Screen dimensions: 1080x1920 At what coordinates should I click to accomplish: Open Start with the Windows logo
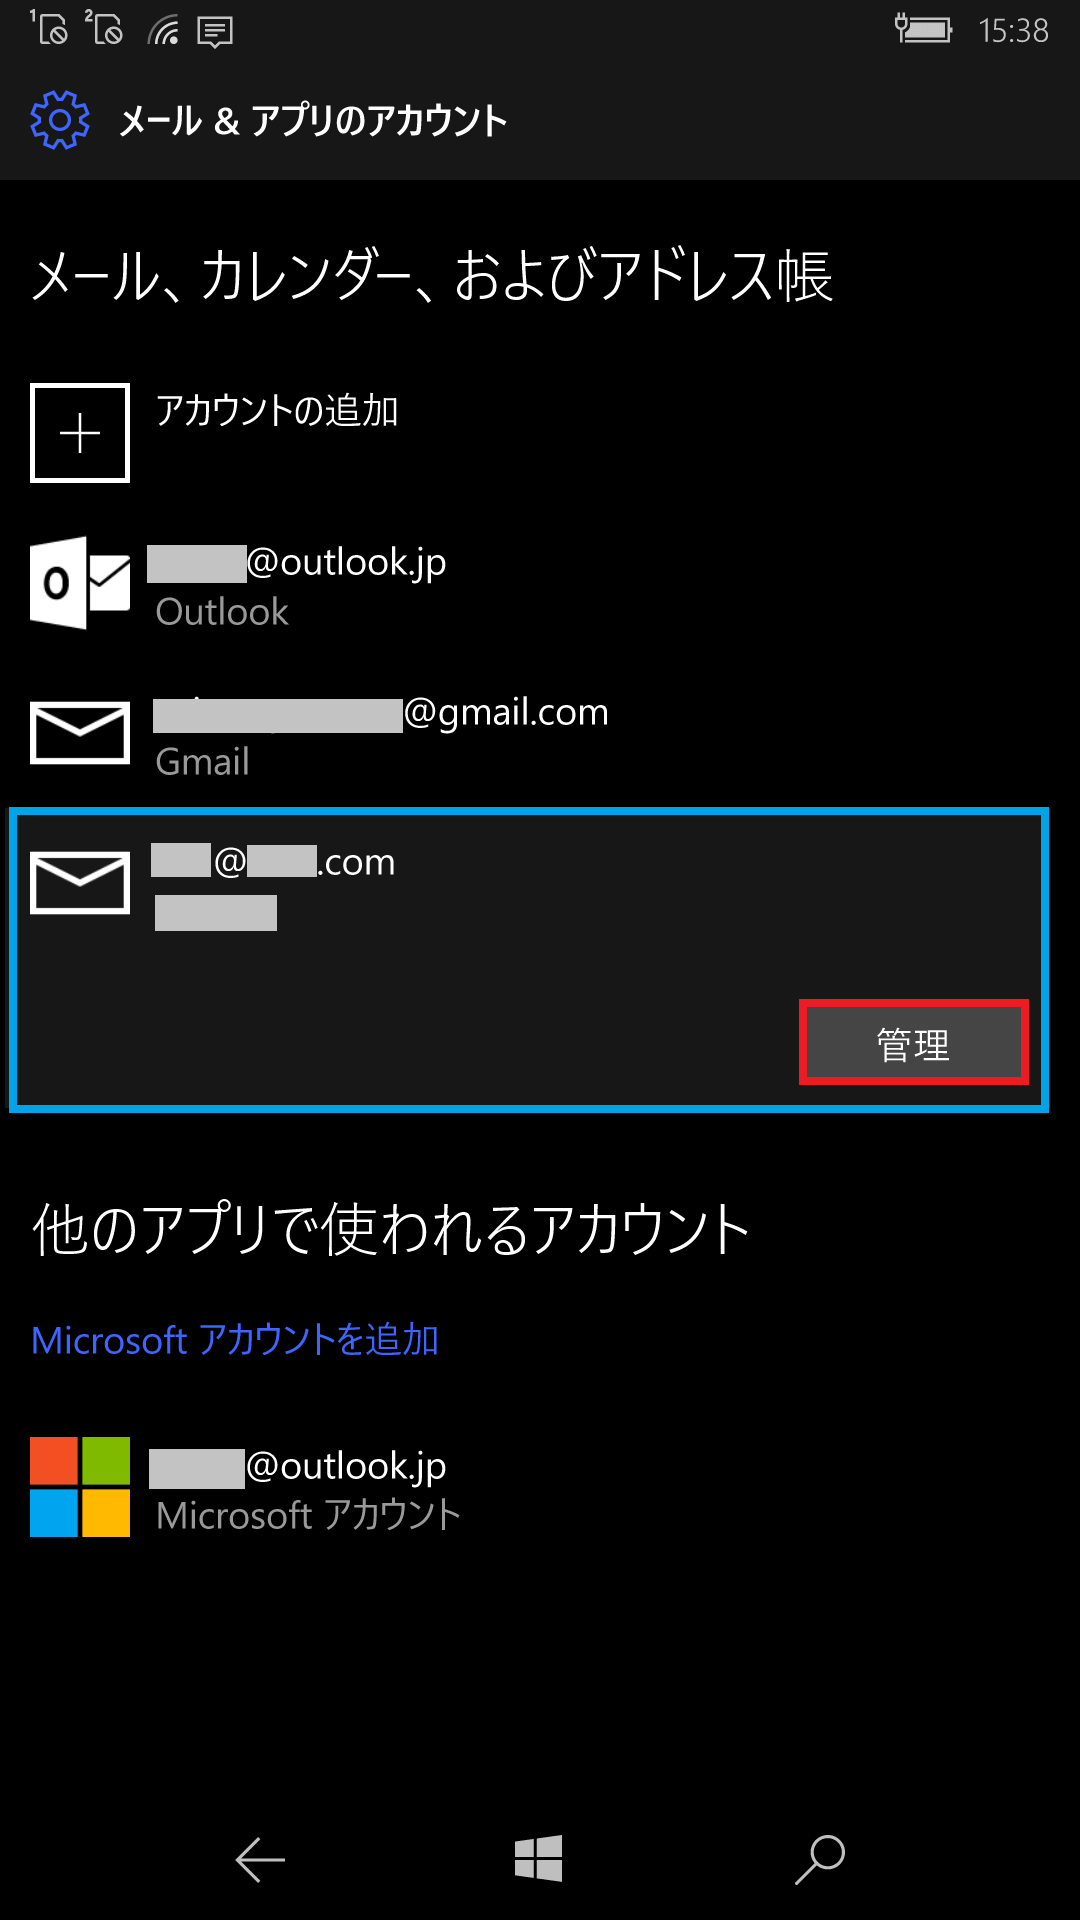(539, 1859)
